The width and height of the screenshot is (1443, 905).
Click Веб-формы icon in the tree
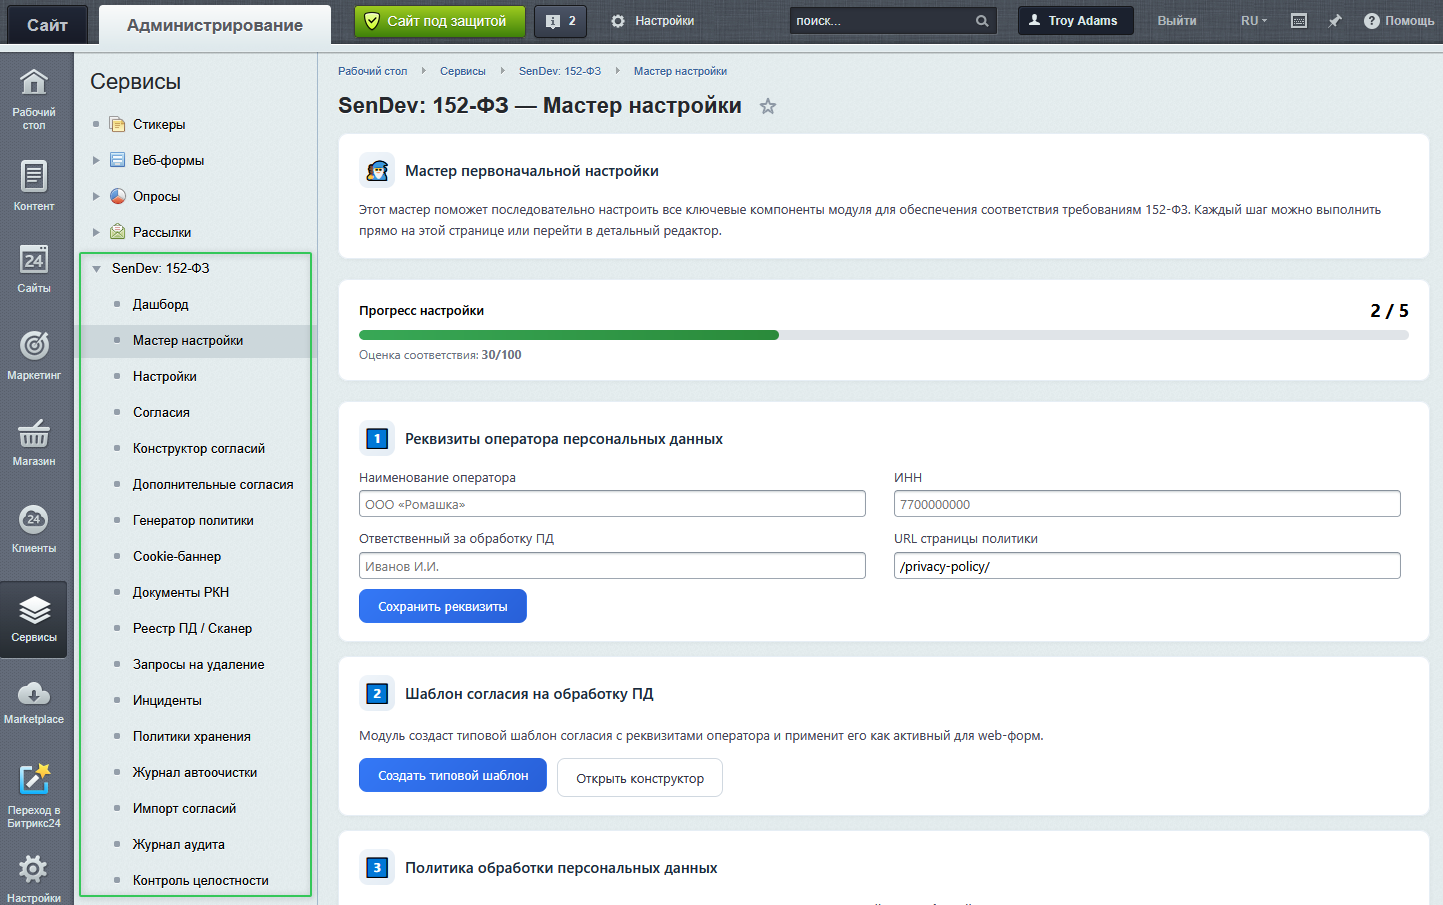click(118, 160)
